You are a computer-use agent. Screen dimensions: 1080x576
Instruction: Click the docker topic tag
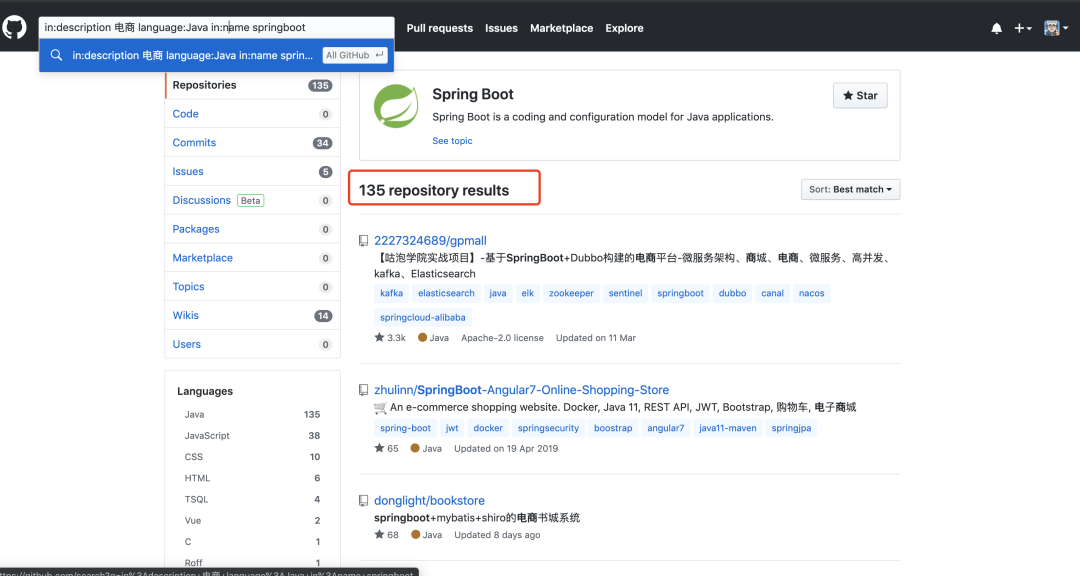click(488, 428)
